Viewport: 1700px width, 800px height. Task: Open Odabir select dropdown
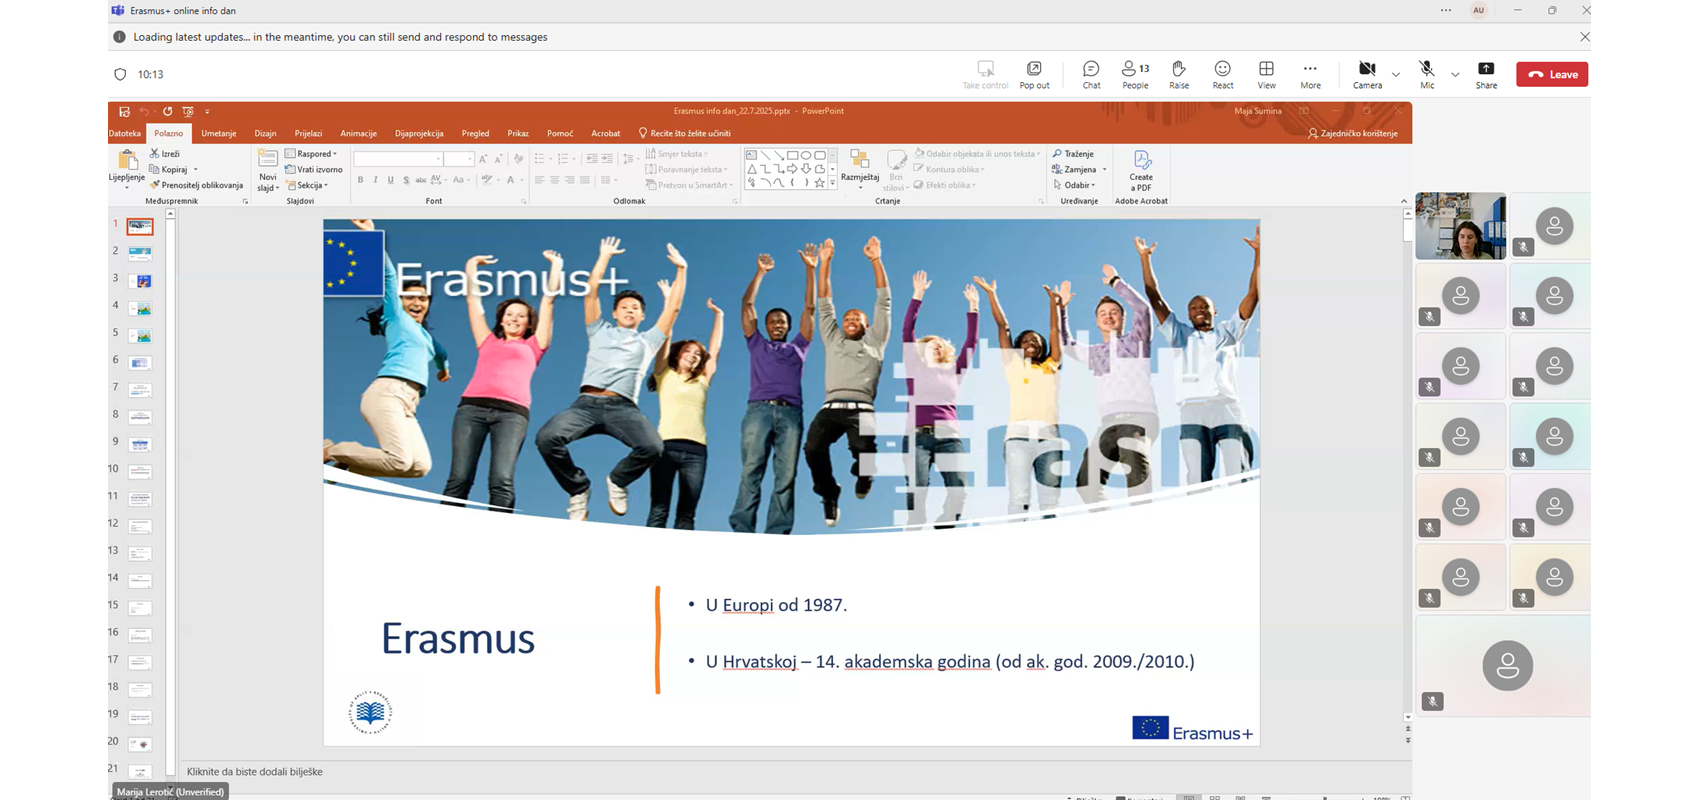(x=1074, y=185)
